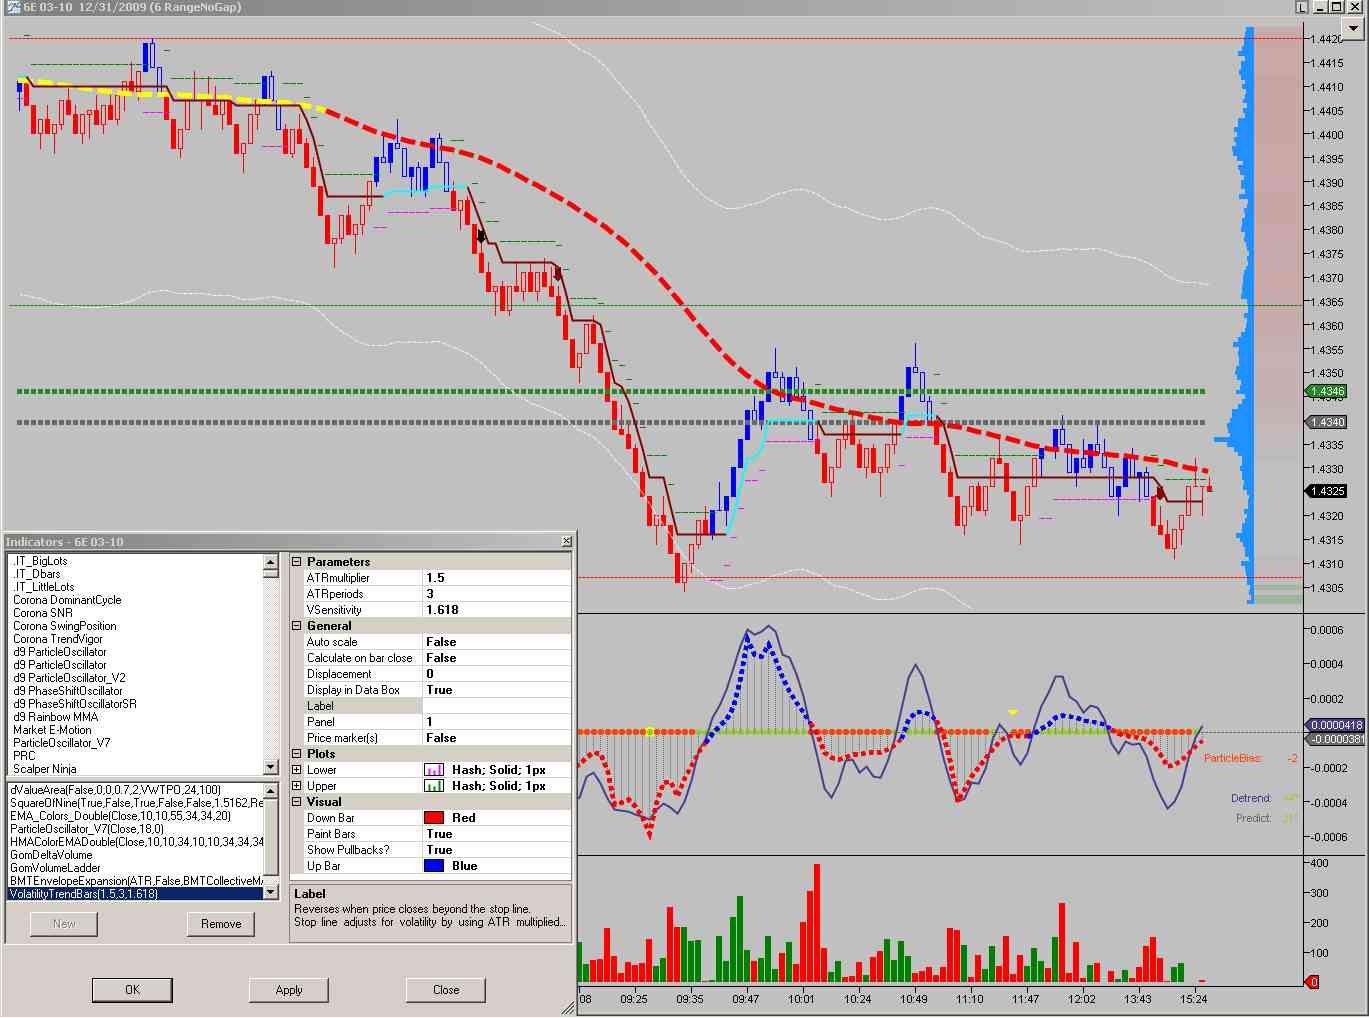This screenshot has width=1369, height=1018.
Task: Click the empty Label value field
Action: tap(496, 706)
